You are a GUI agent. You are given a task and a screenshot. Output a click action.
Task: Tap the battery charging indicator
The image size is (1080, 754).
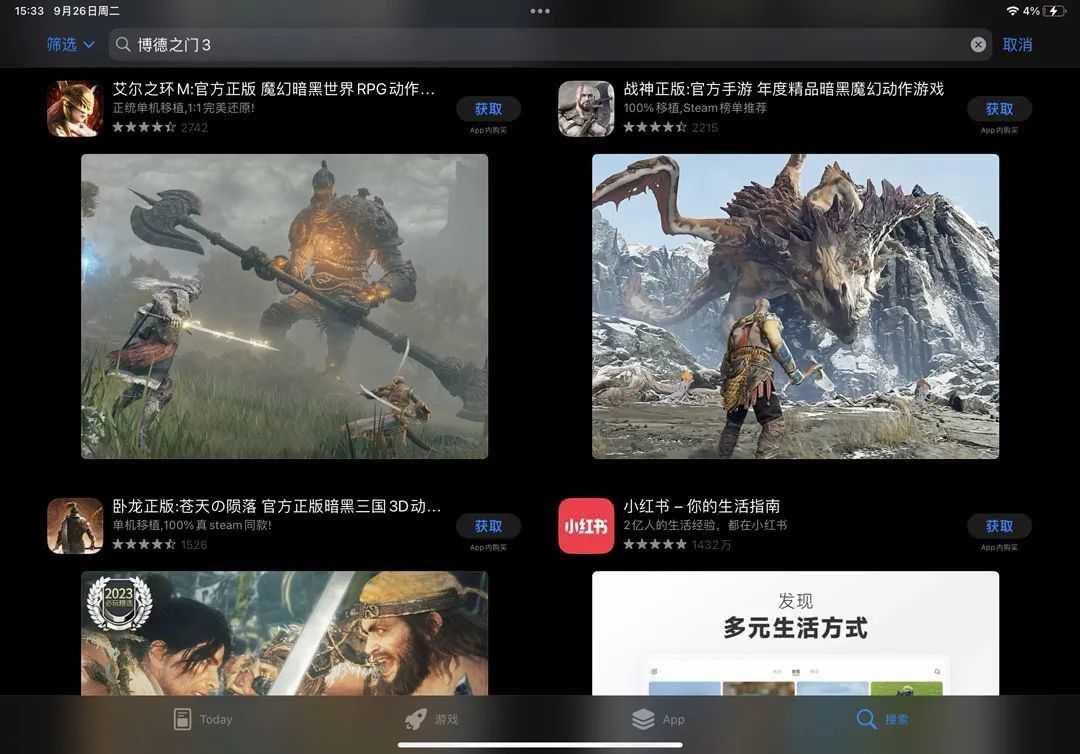[x=1055, y=11]
